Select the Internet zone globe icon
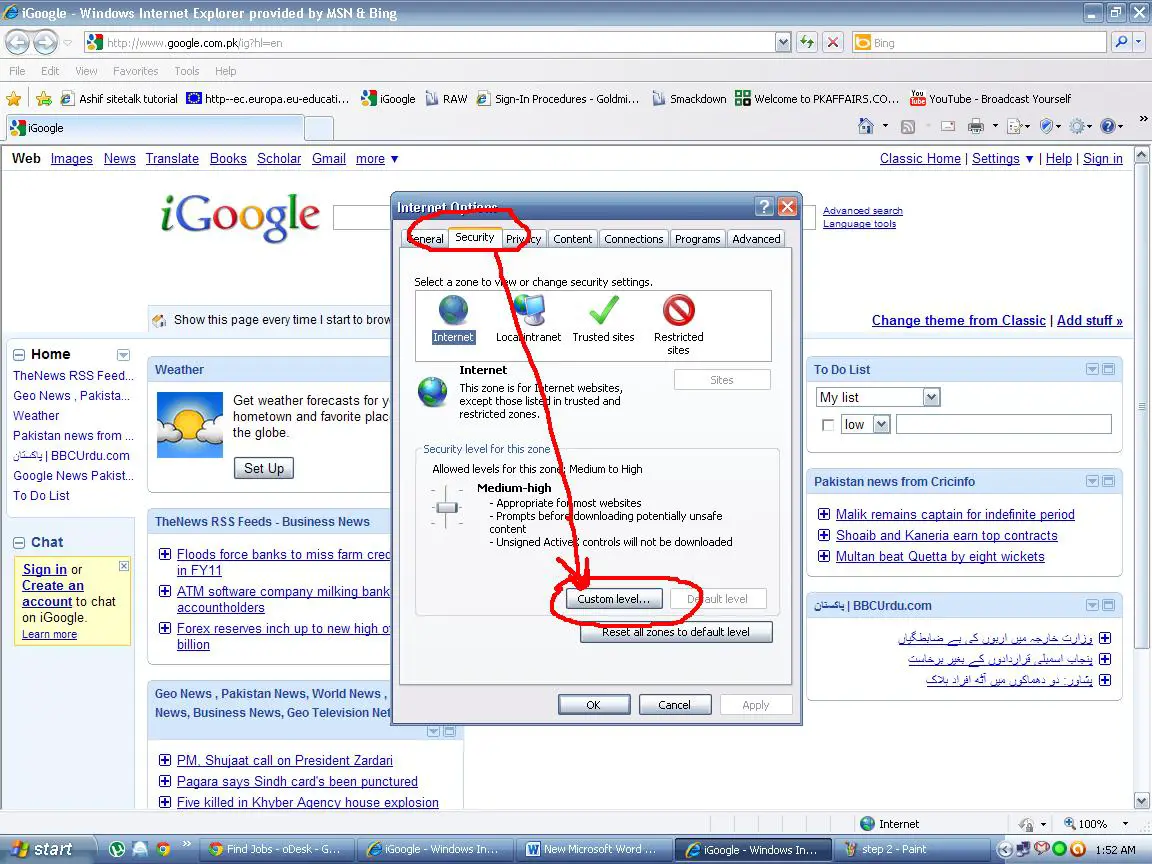 (453, 311)
